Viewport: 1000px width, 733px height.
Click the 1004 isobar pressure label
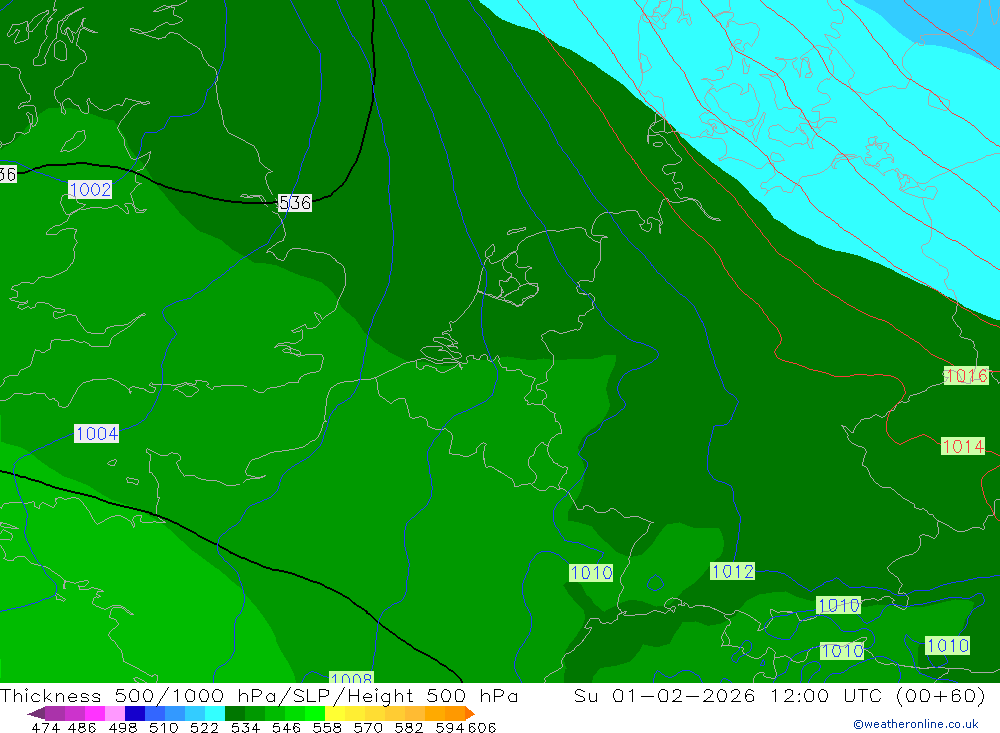point(96,434)
